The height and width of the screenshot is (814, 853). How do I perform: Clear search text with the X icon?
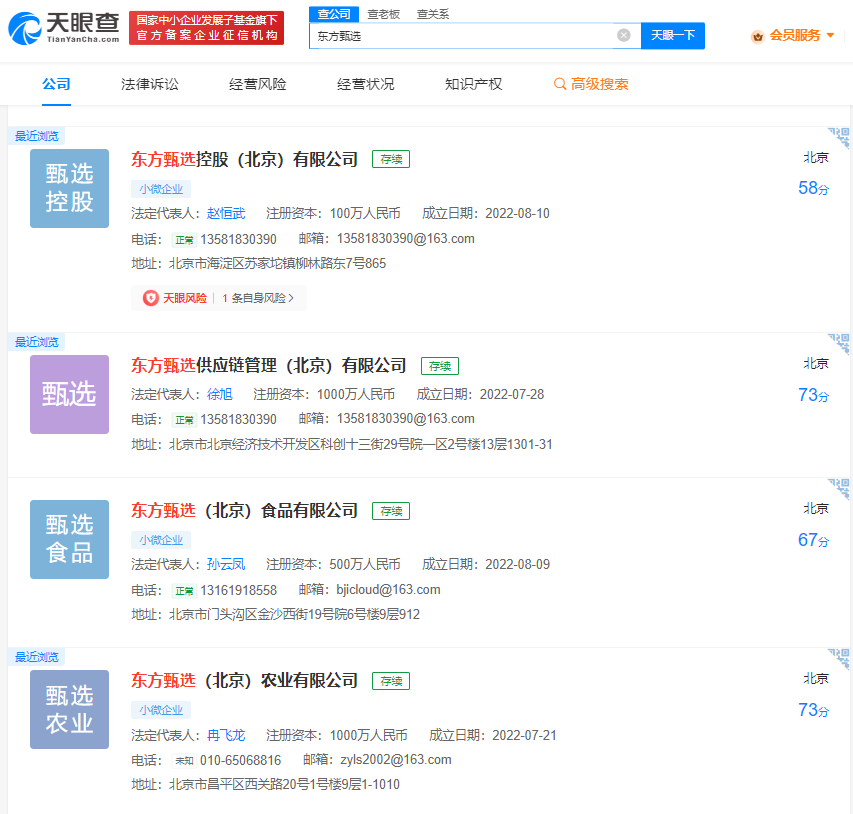click(623, 35)
